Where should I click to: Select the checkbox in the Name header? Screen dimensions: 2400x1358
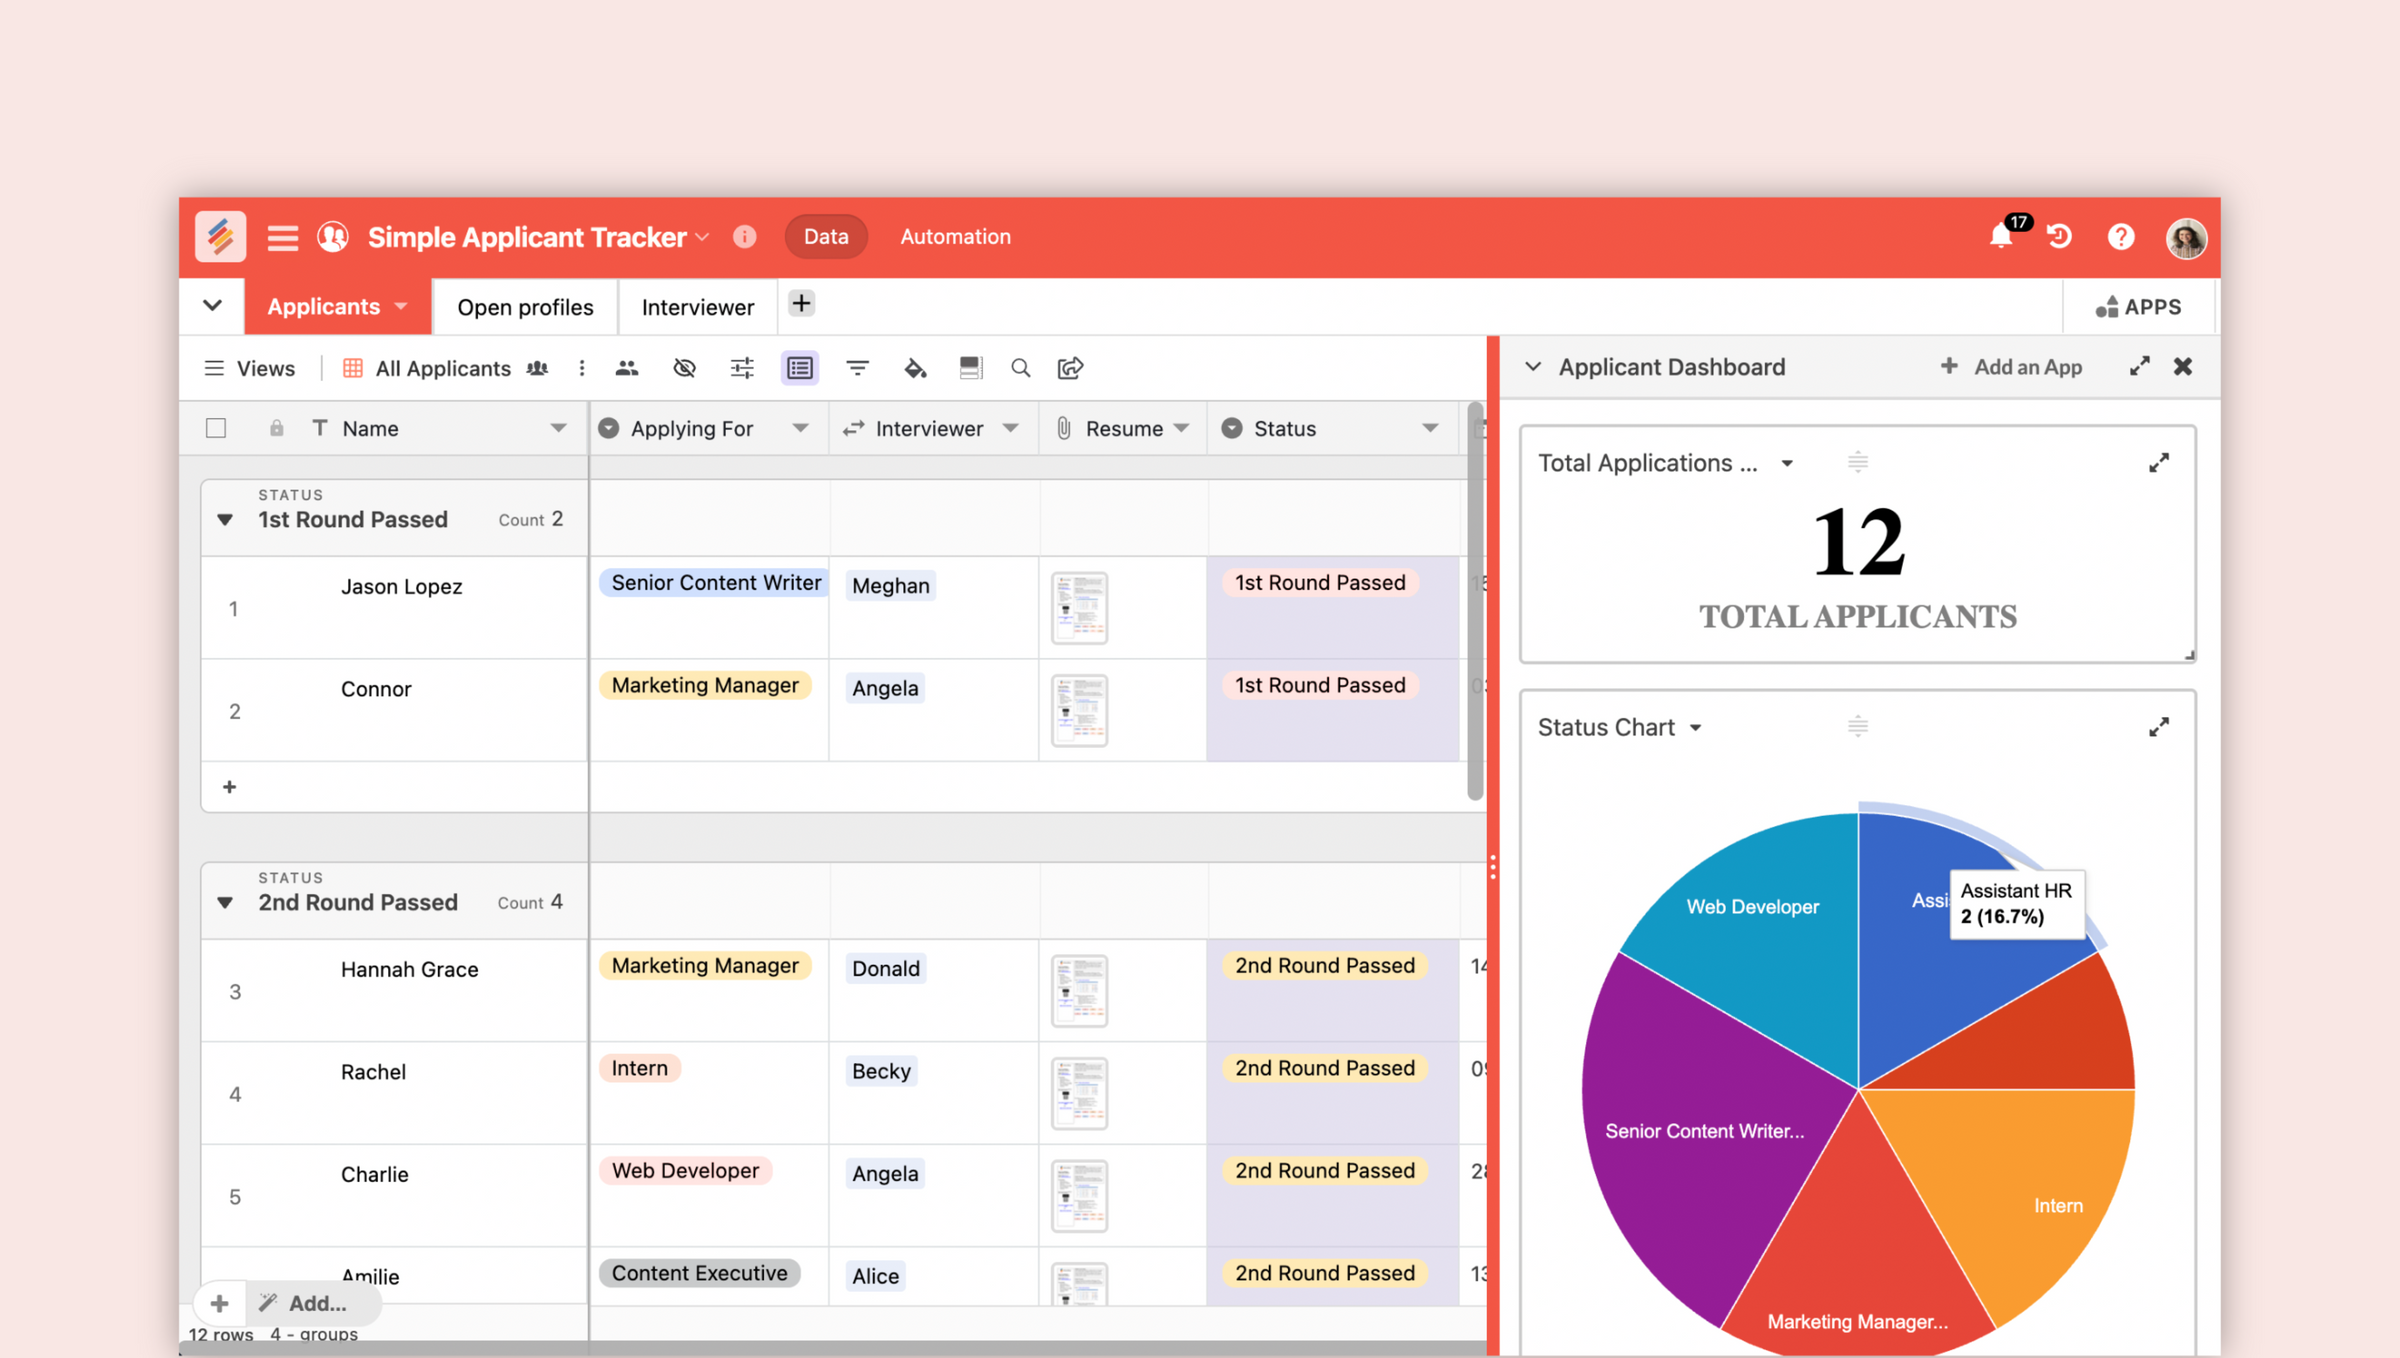(x=216, y=427)
